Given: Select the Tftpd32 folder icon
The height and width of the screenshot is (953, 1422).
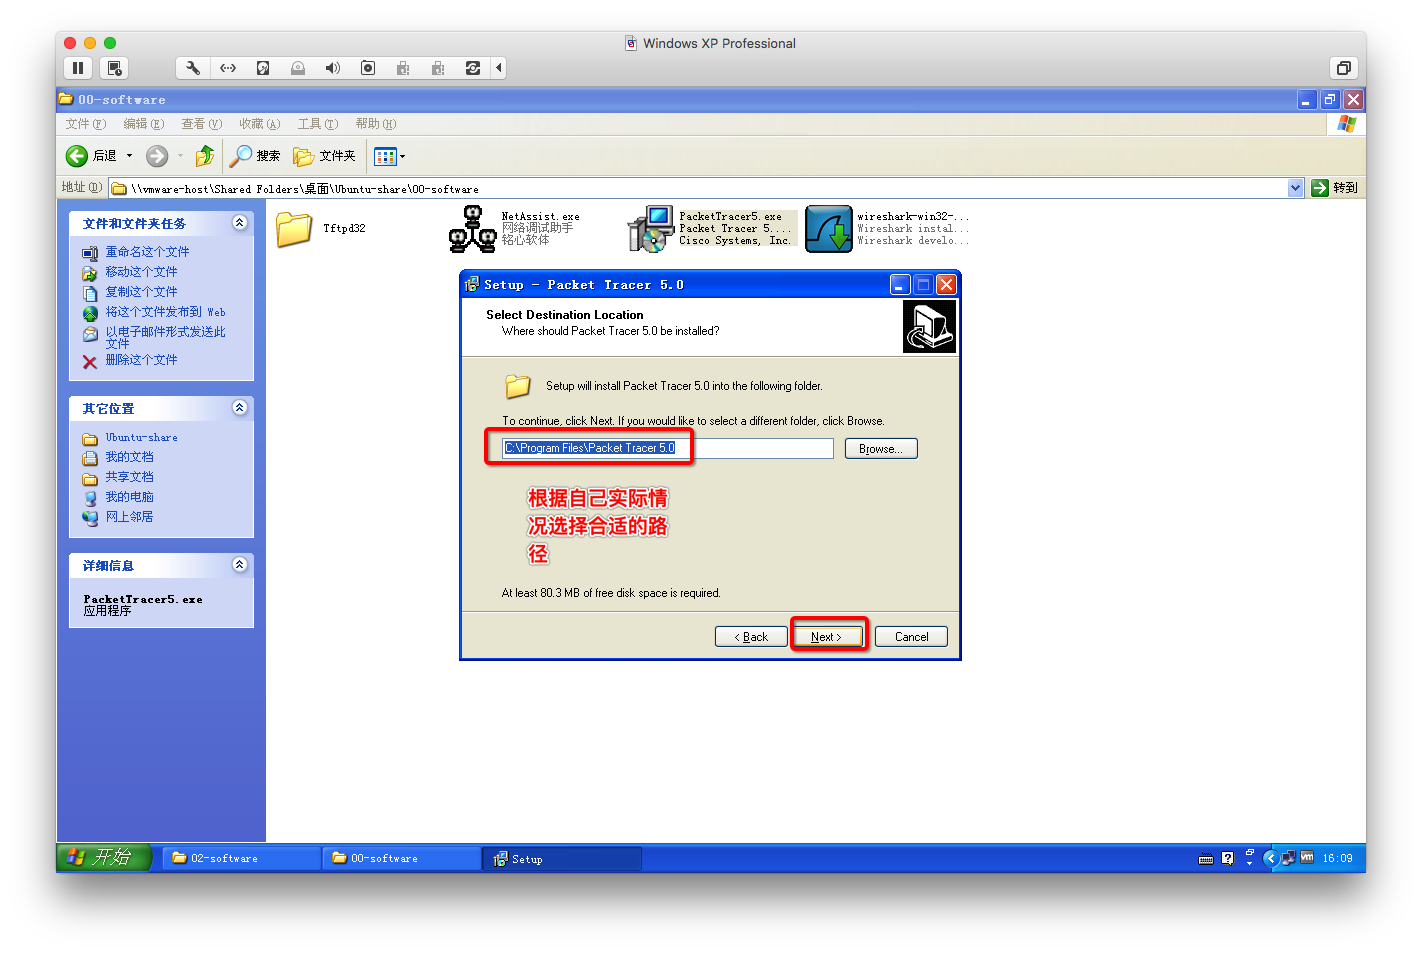Looking at the screenshot, I should click(294, 229).
